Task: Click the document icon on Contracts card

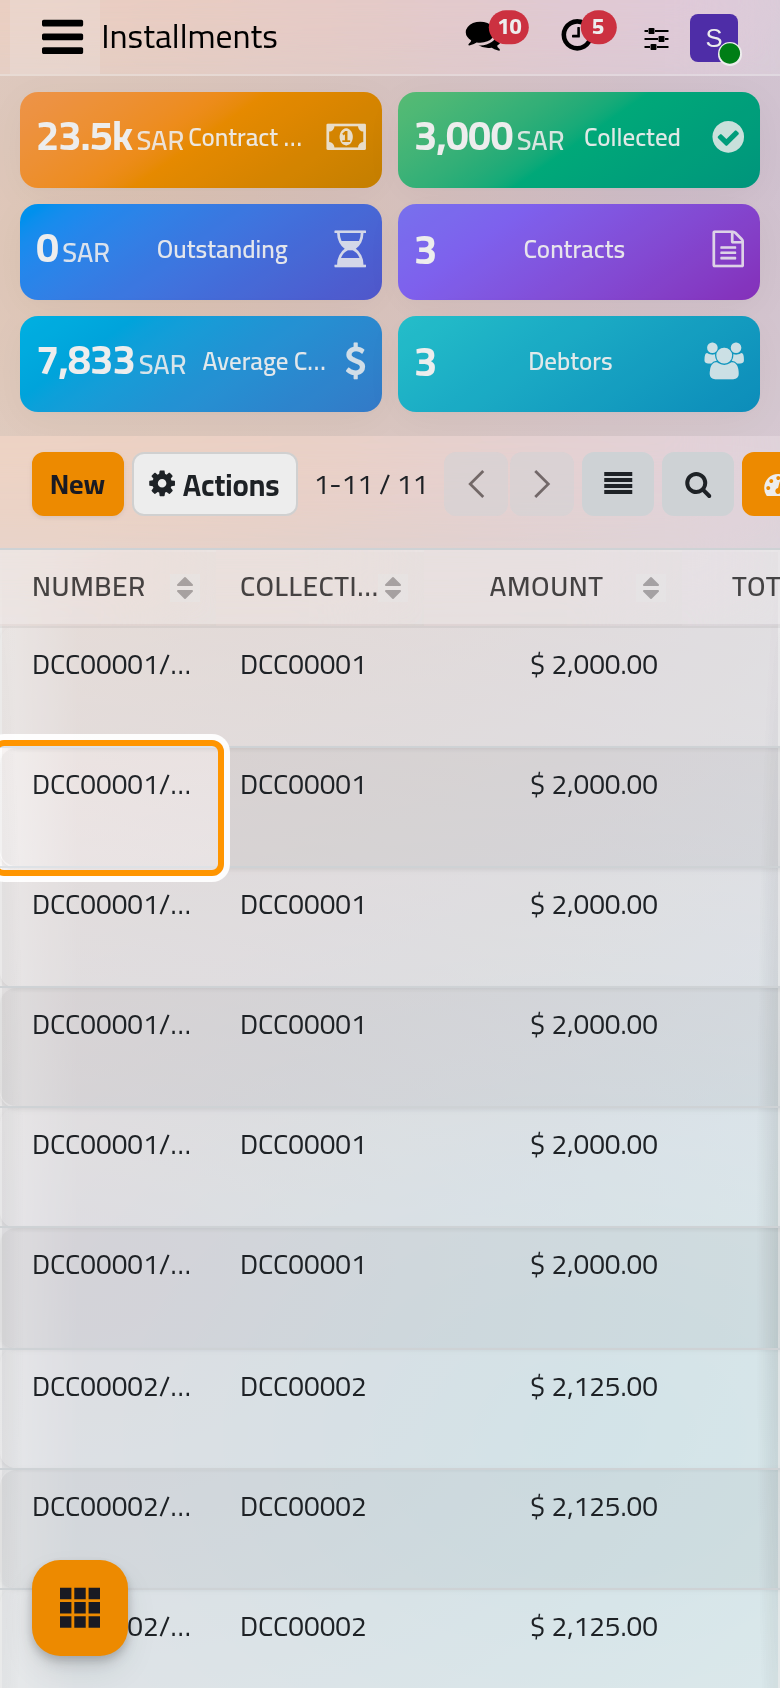Action: (728, 249)
